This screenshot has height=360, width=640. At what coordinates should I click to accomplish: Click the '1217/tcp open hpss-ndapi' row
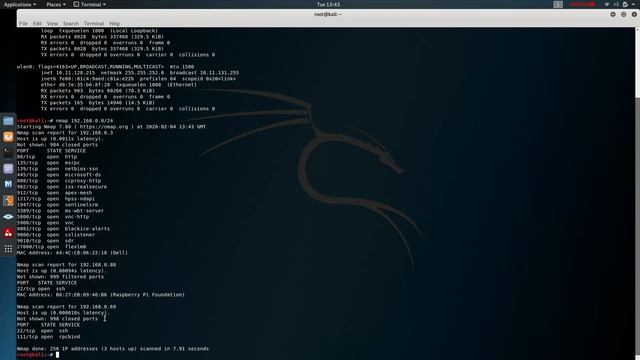(x=56, y=199)
